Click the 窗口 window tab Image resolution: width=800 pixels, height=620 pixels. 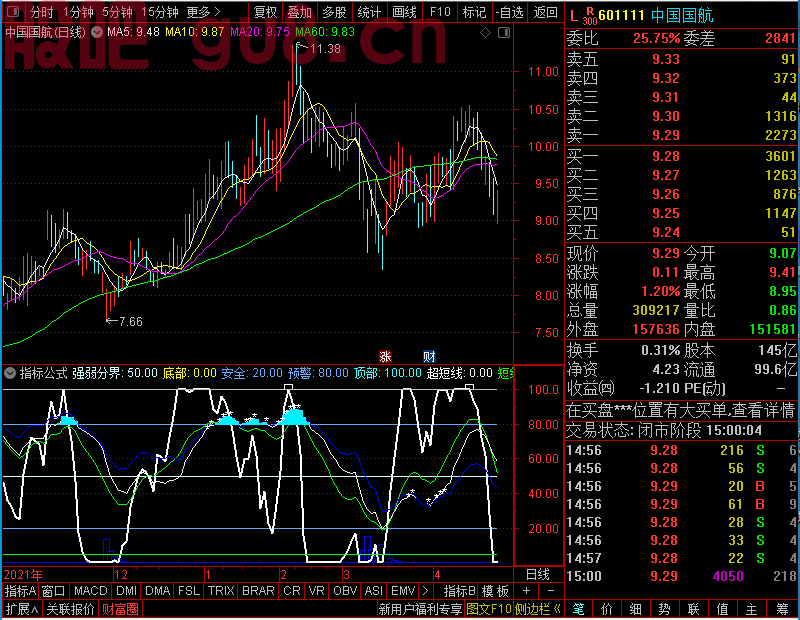[54, 591]
